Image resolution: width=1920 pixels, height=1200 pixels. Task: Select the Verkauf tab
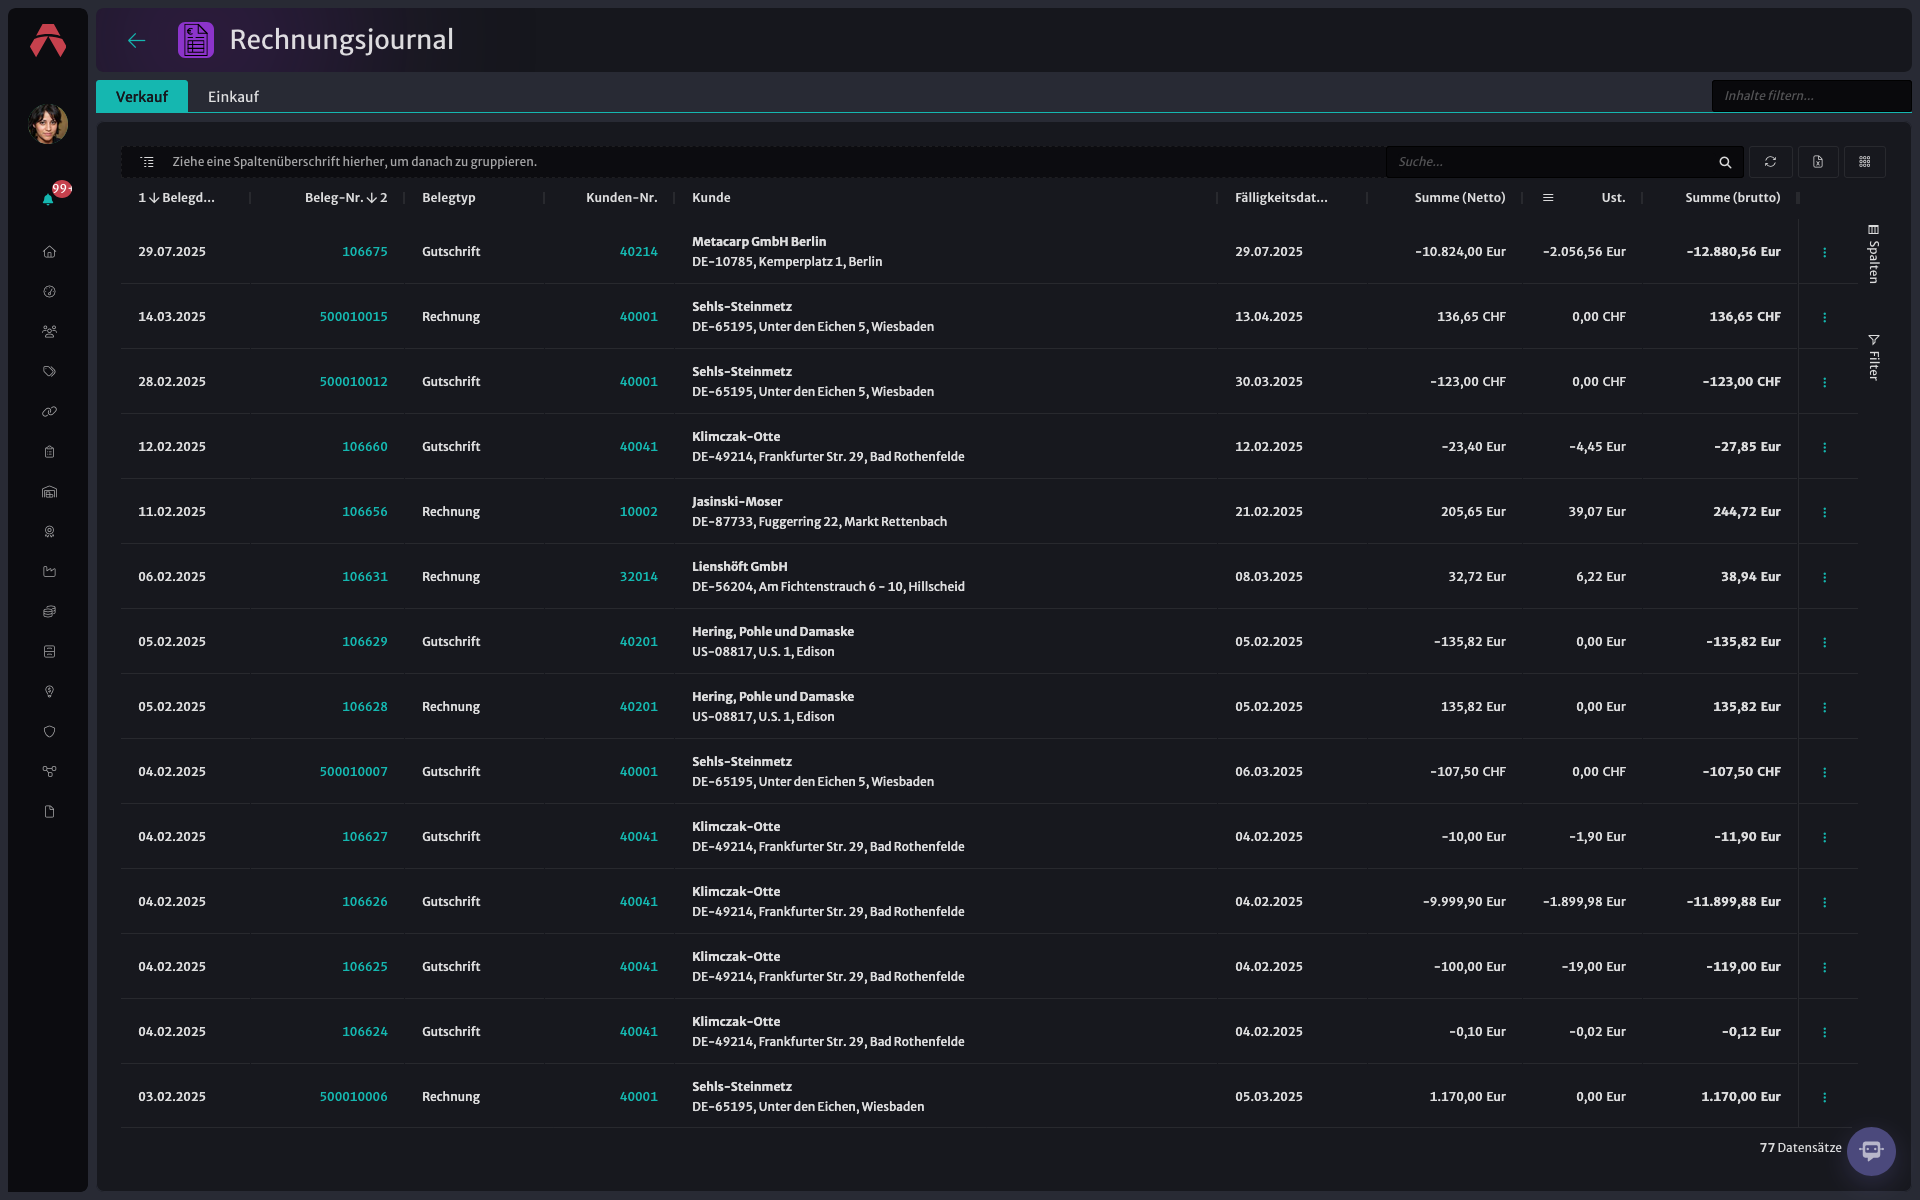[142, 97]
